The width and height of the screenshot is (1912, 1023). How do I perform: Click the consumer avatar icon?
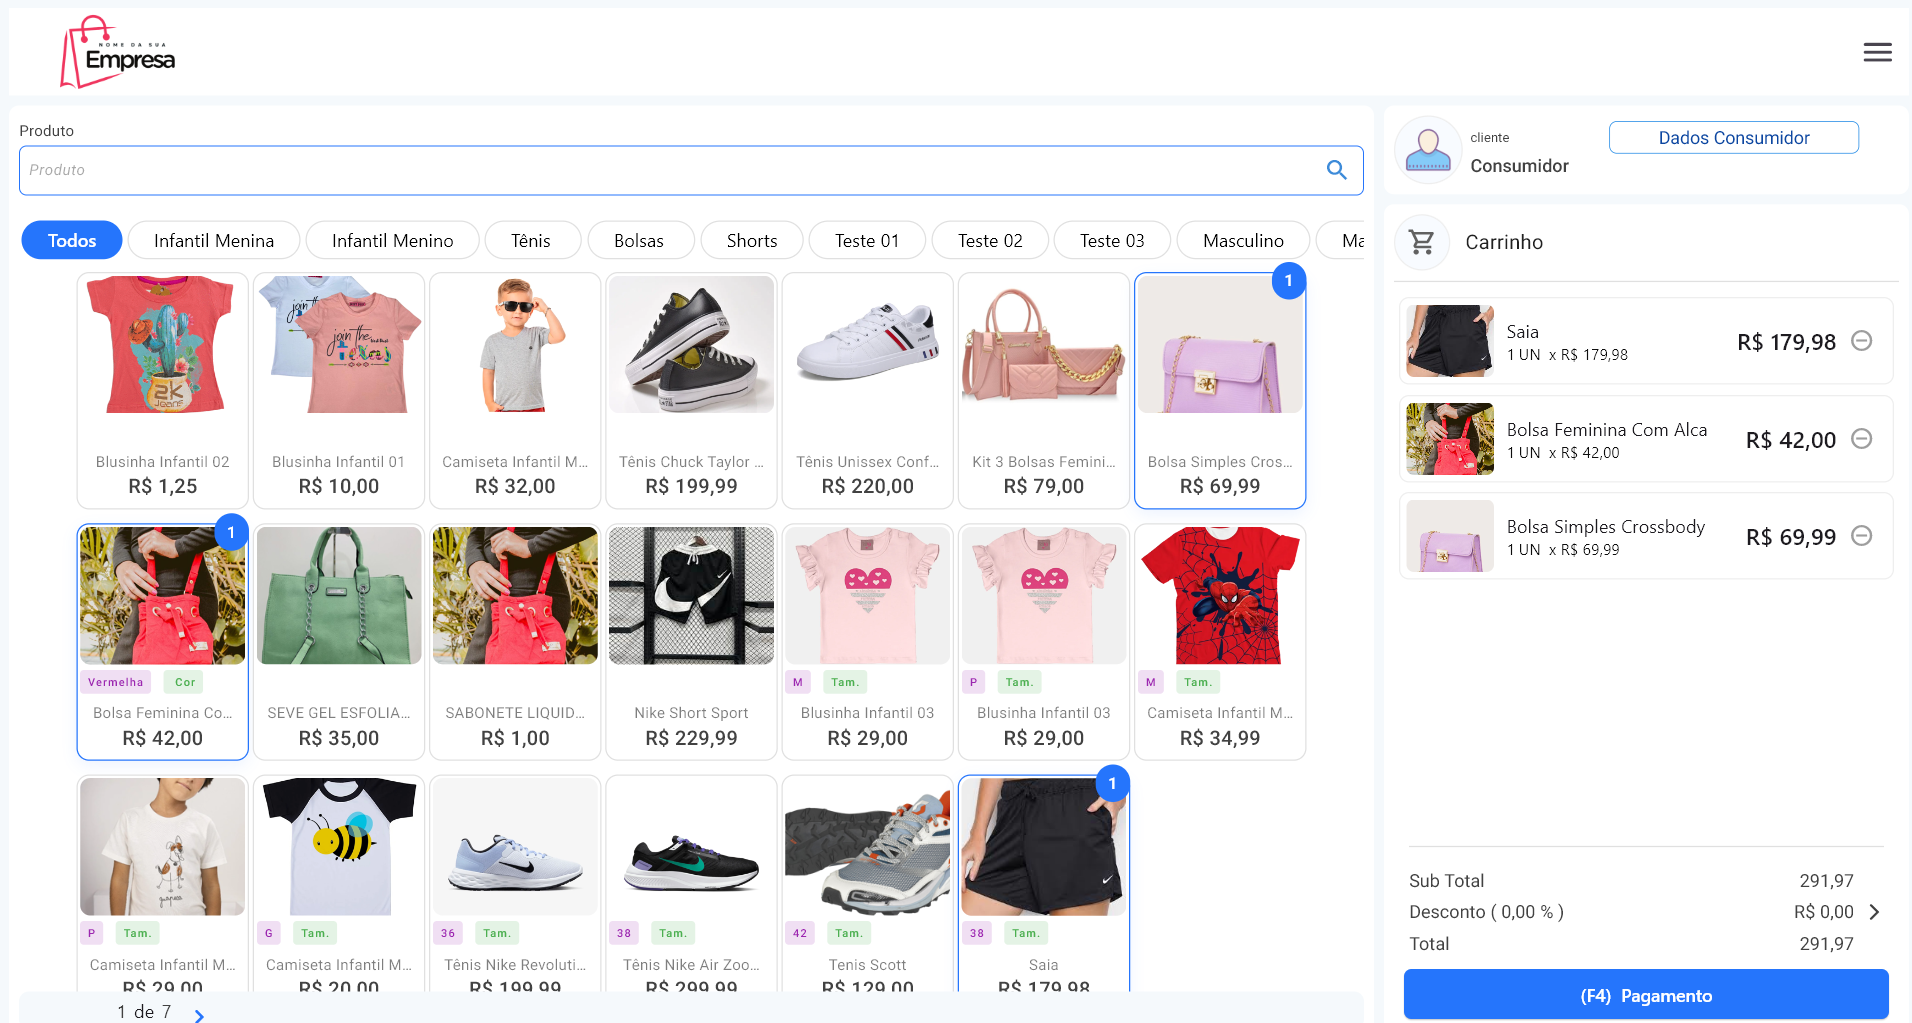[1428, 150]
